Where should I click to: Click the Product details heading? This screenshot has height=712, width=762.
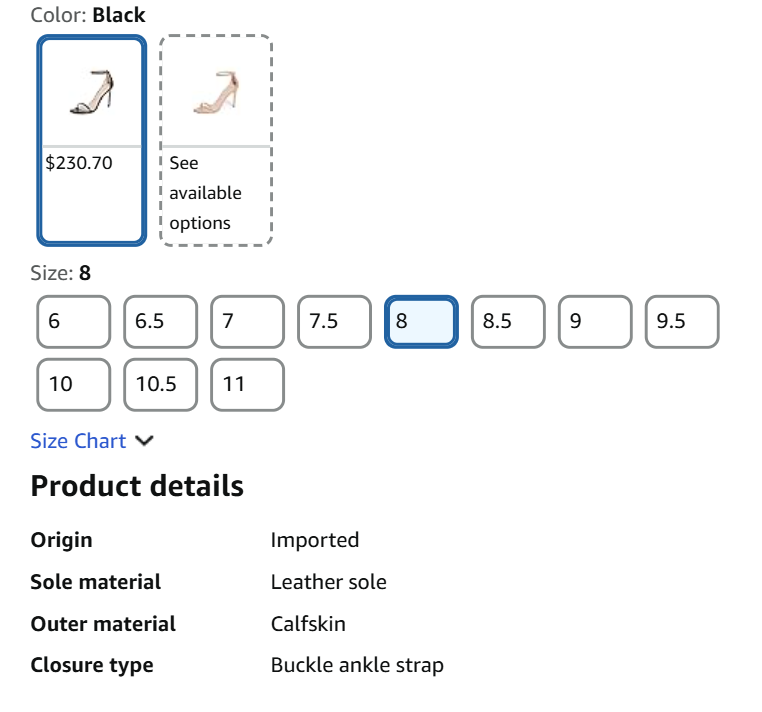[137, 486]
